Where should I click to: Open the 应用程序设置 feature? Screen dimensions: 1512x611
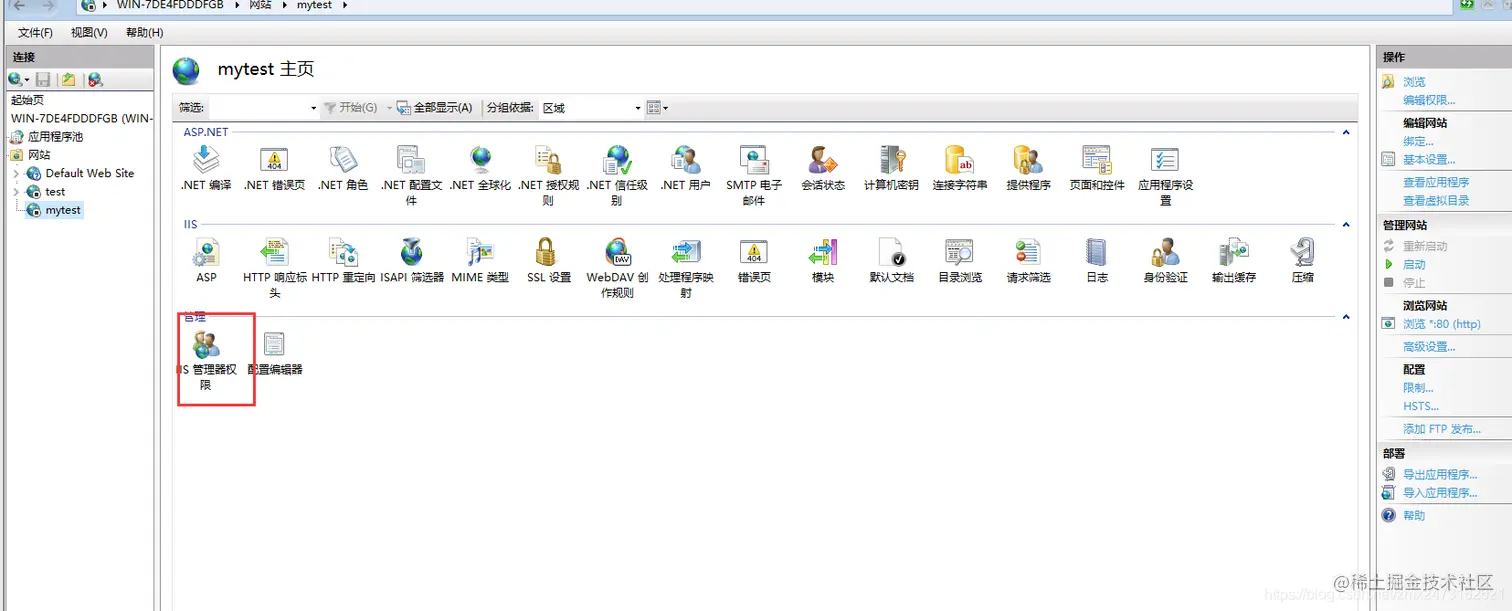tap(1165, 175)
